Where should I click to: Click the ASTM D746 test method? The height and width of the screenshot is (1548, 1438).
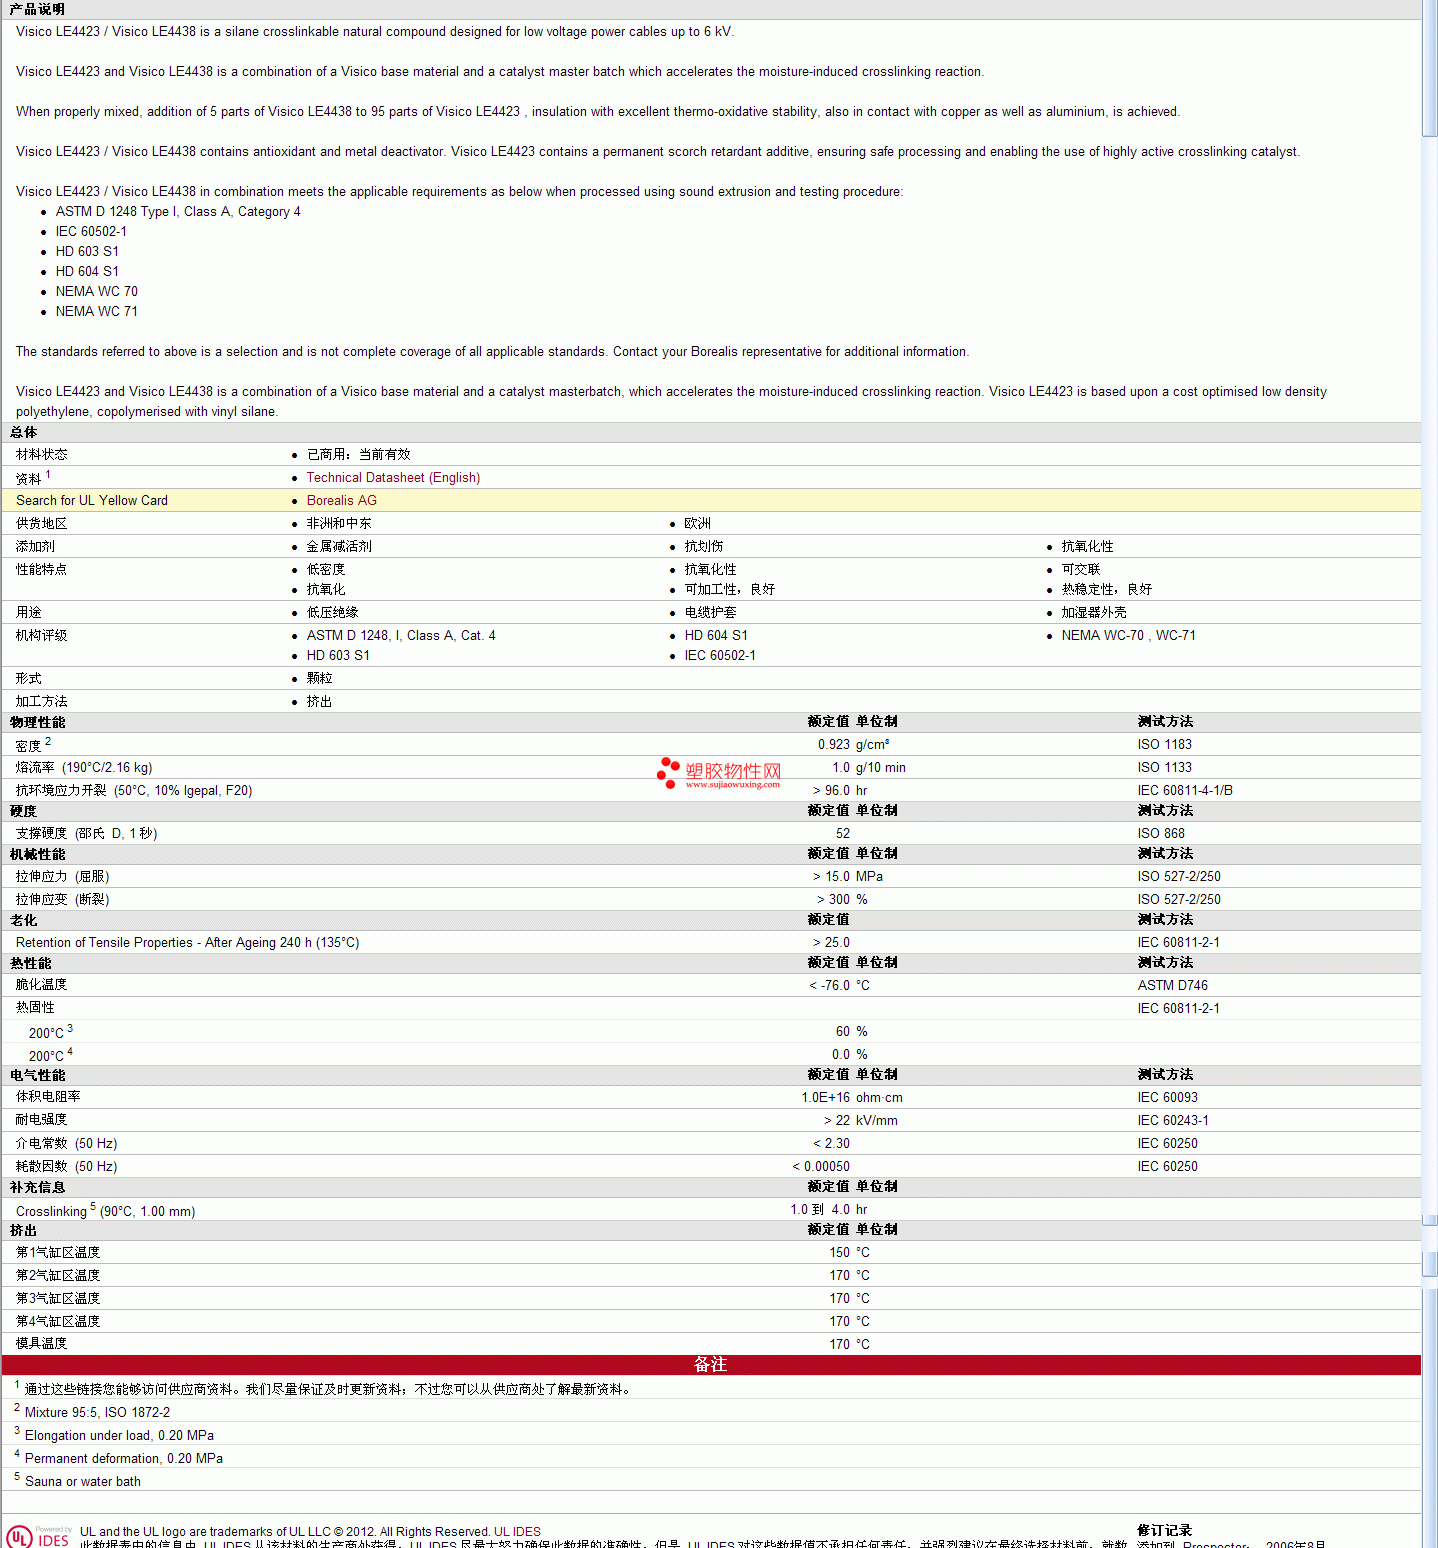(1173, 986)
